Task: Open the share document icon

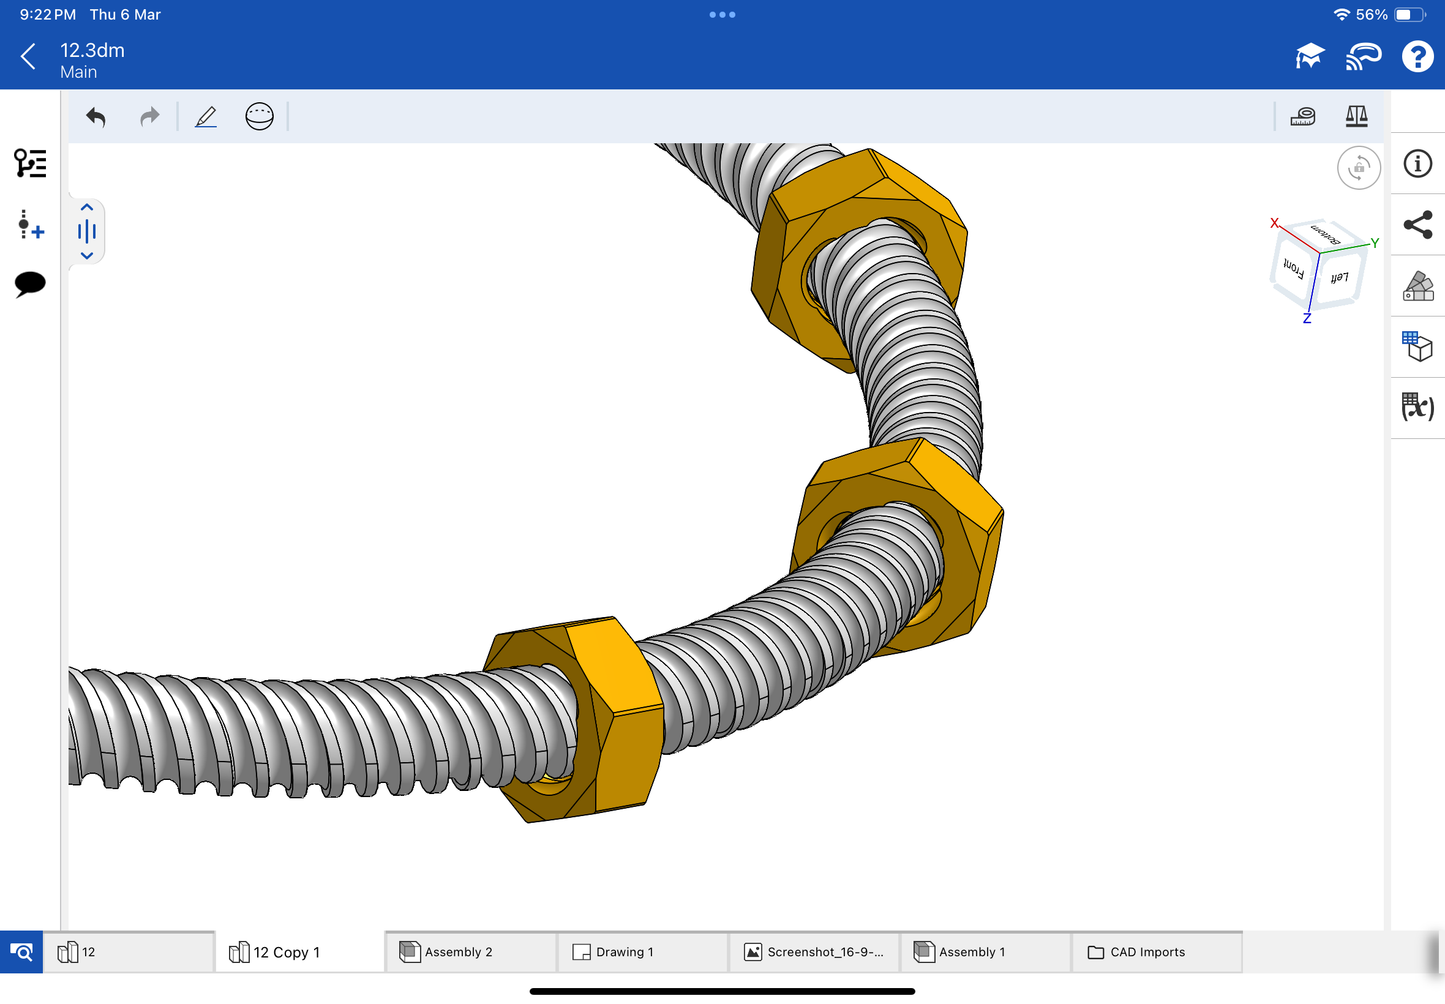Action: pos(1417,225)
